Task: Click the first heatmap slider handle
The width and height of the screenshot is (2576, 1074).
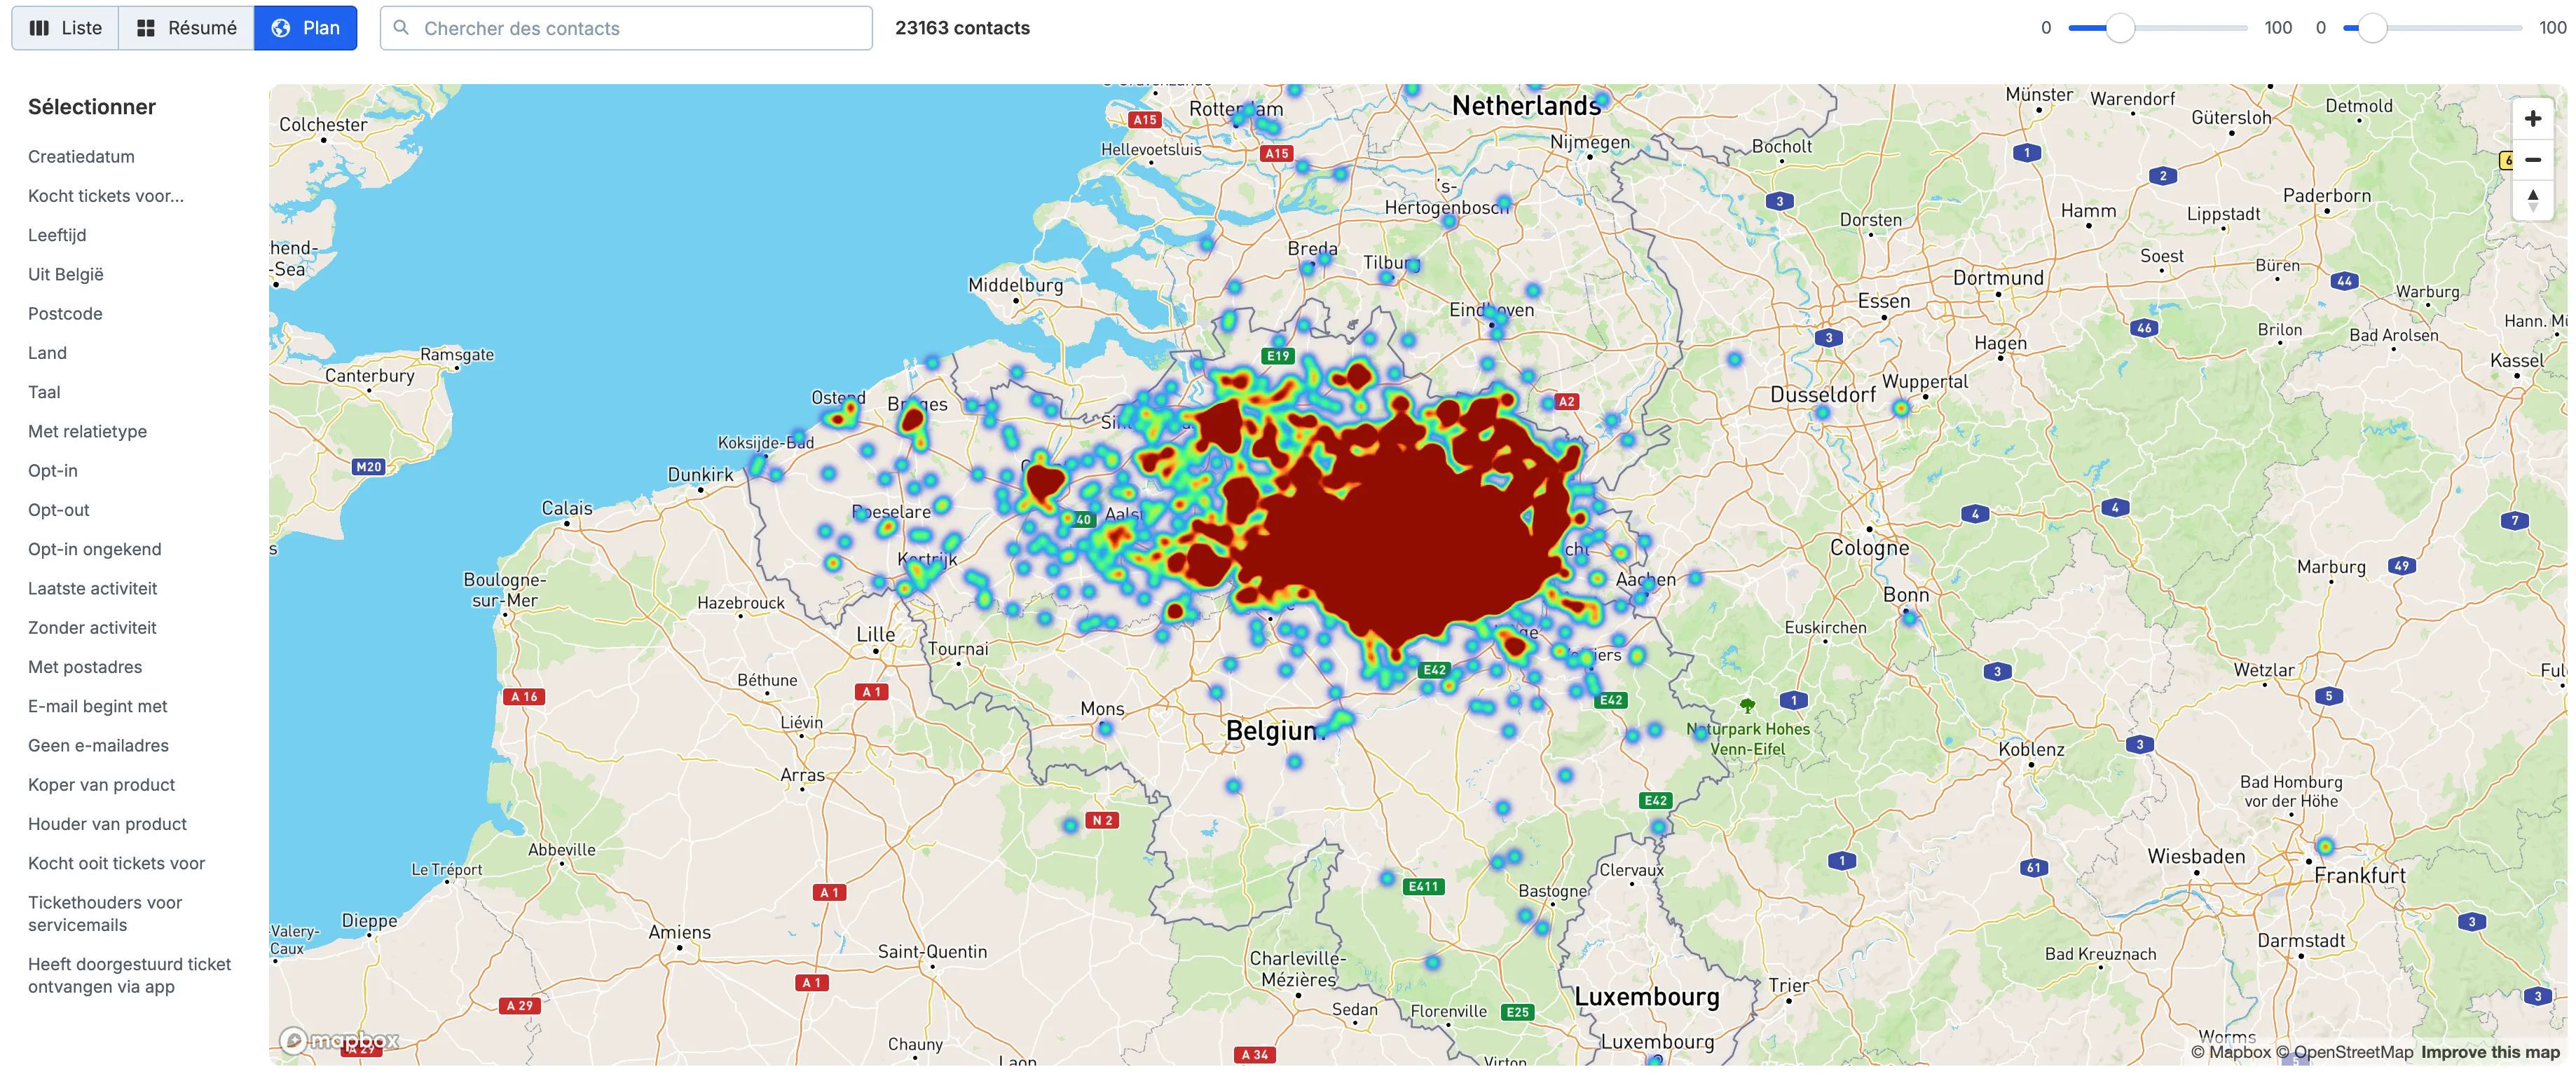Action: 2120,28
